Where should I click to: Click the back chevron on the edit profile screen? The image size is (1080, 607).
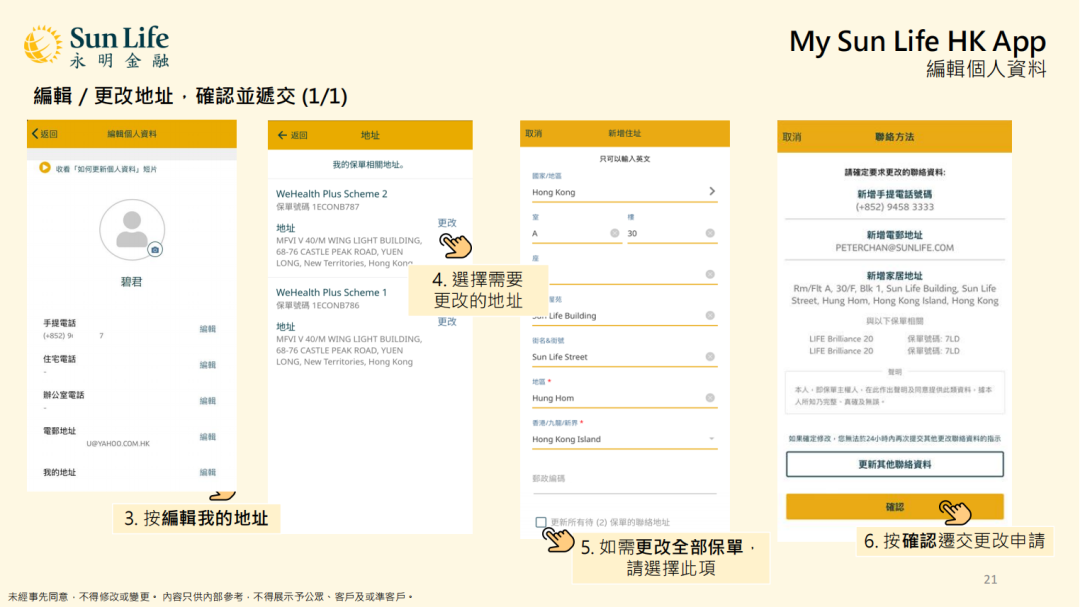35,134
